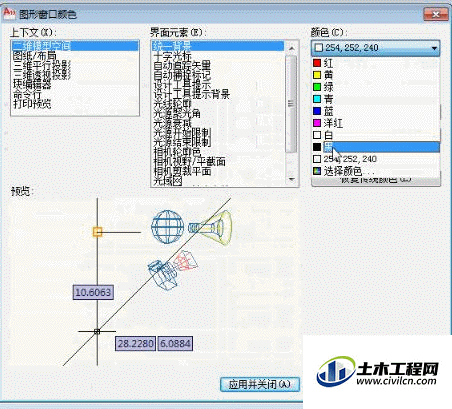
Task: Click the 应用并关闭(A) button
Action: coord(260,384)
